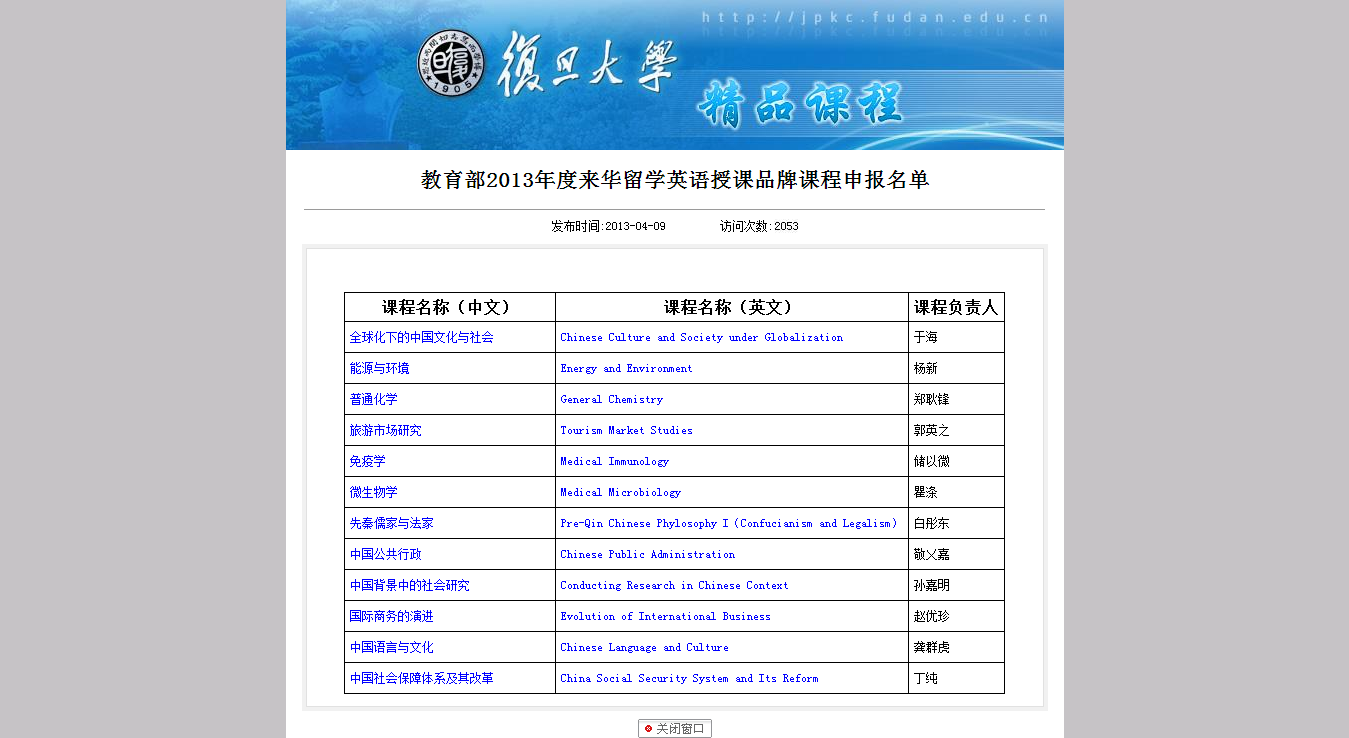The width and height of the screenshot is (1349, 738).
Task: Click the 课程名称（中文） column header
Action: (x=450, y=308)
